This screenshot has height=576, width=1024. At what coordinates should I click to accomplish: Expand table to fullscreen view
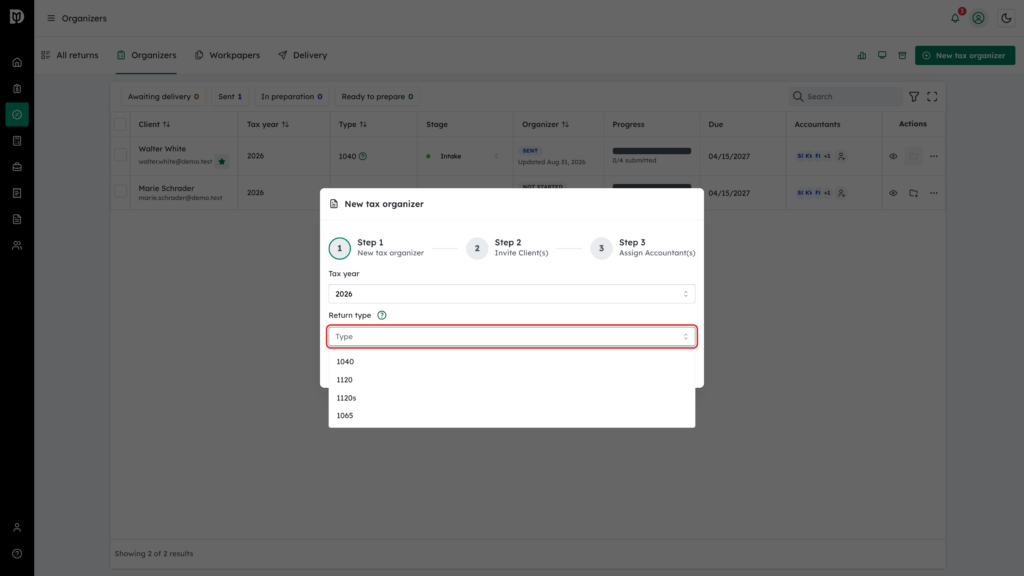click(x=932, y=97)
